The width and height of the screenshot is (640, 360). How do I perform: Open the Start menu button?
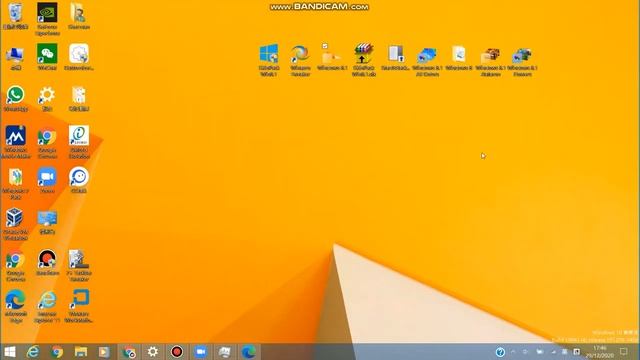10,352
